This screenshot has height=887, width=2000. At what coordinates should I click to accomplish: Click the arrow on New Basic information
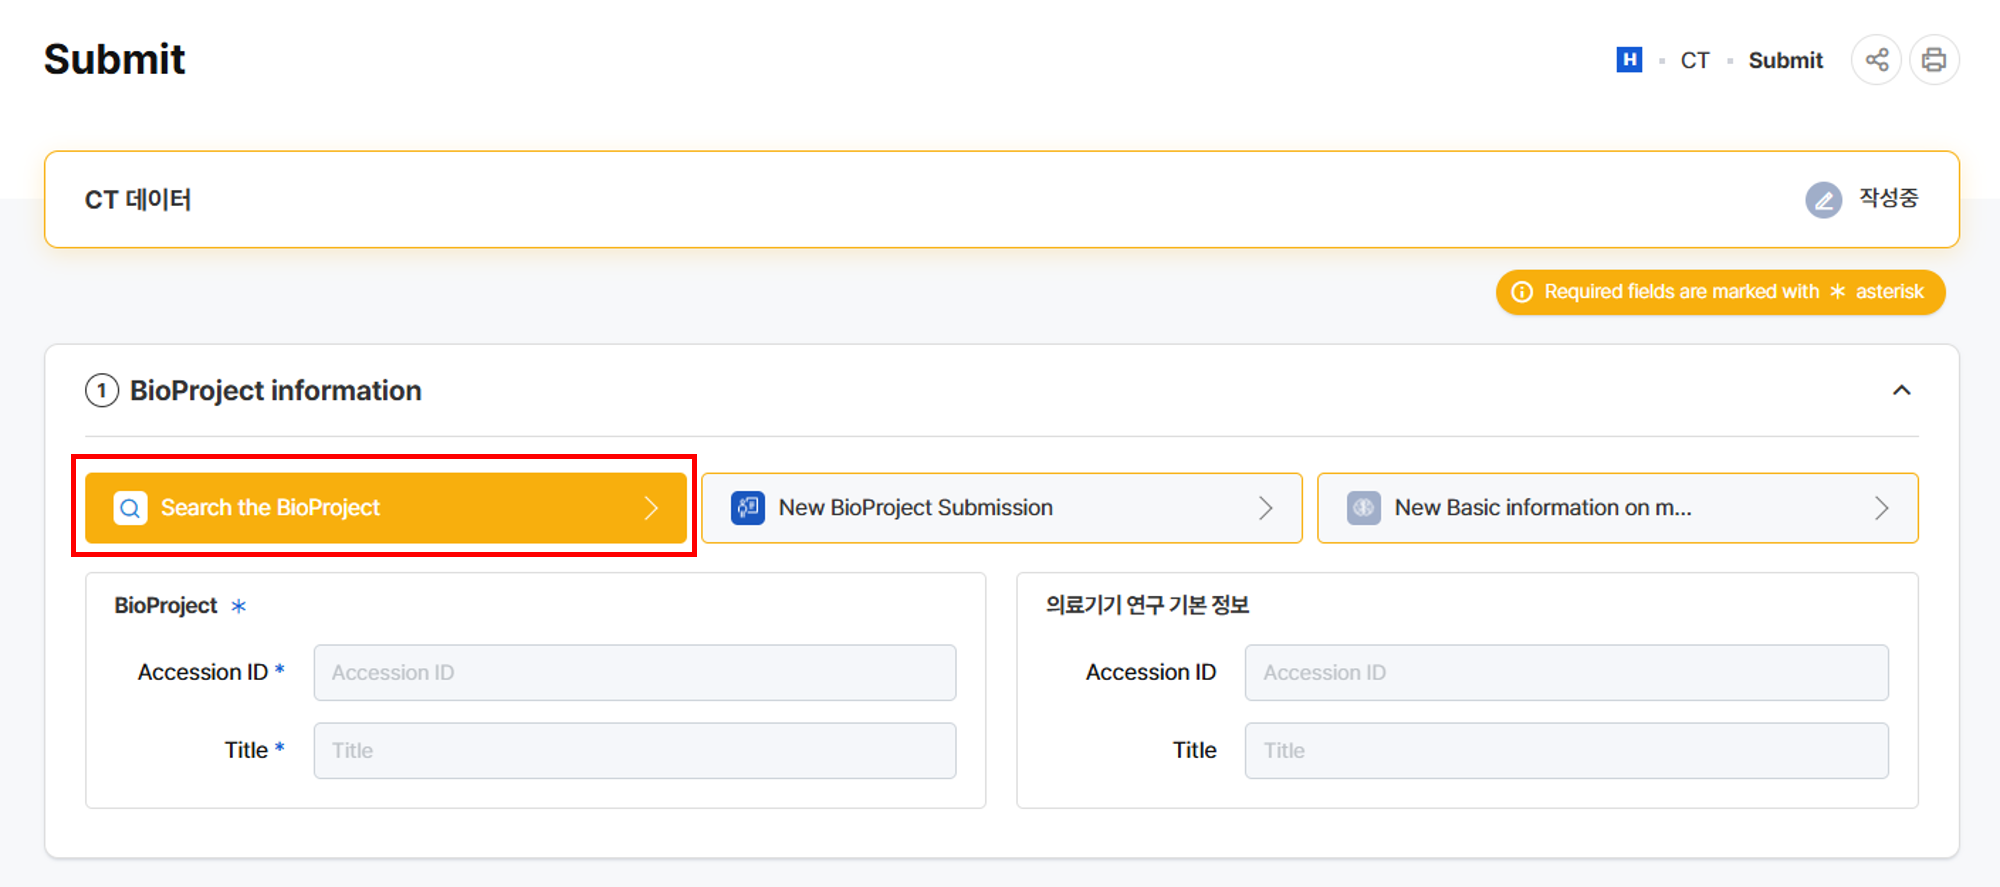(1881, 508)
